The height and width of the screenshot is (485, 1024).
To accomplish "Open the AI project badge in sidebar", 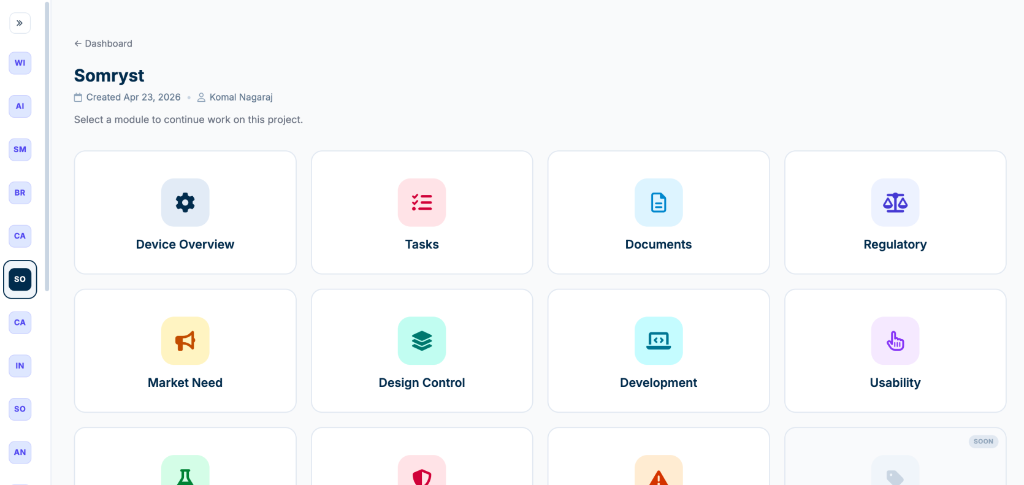I will pos(20,106).
